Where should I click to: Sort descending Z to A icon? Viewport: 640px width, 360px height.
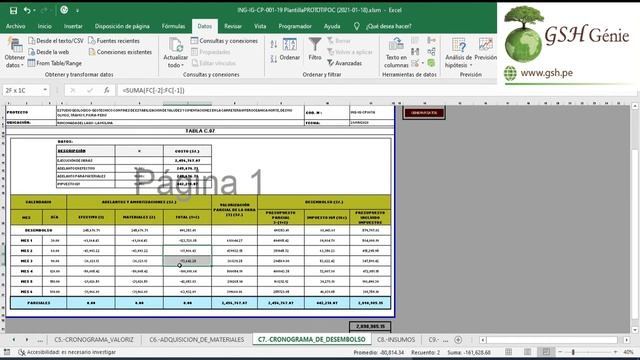click(274, 59)
